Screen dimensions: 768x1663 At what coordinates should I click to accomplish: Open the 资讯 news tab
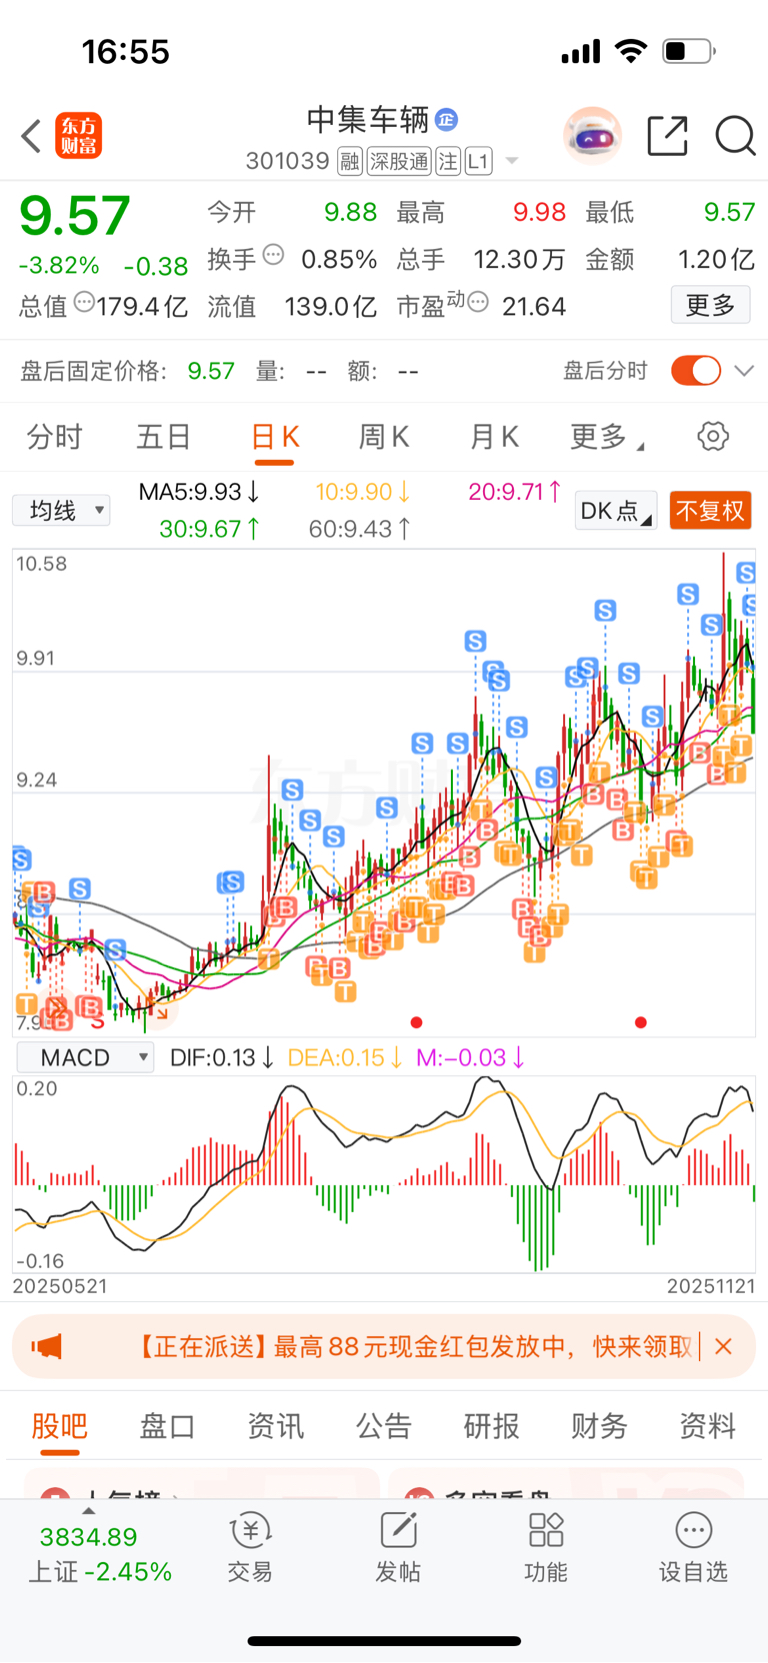pos(276,1426)
